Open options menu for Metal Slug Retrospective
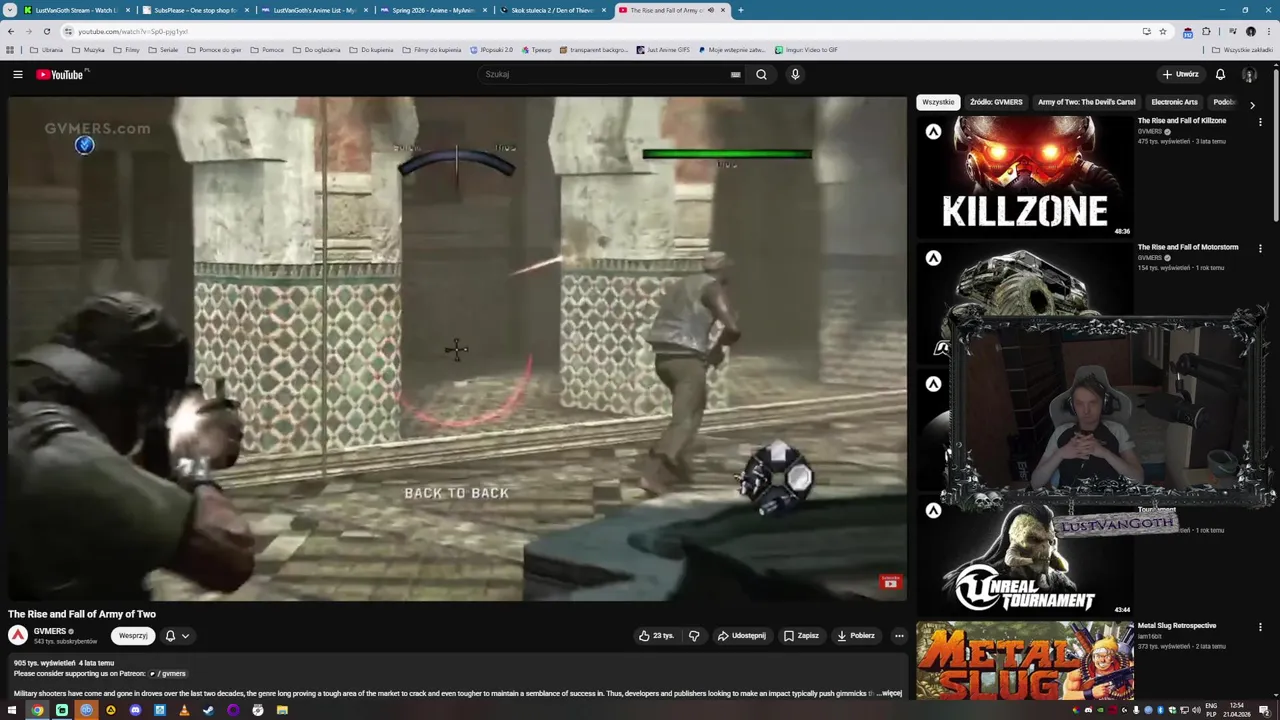1280x720 pixels. [x=1260, y=627]
